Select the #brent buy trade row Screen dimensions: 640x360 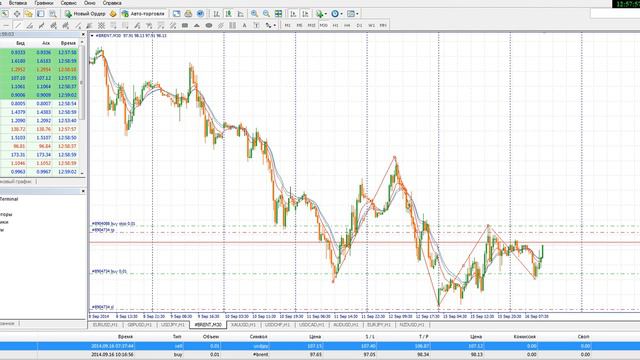[320, 354]
